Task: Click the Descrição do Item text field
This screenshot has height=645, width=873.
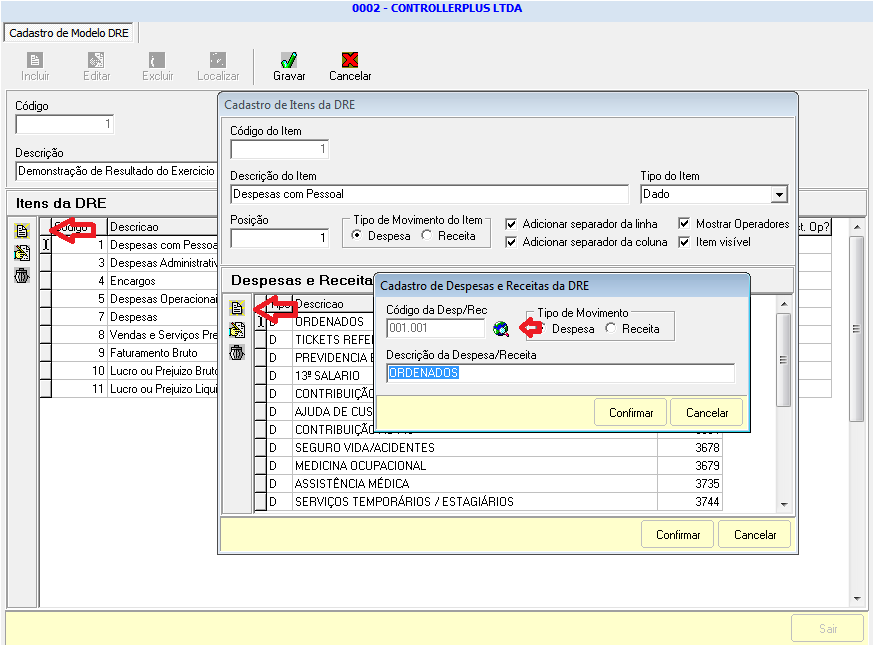Action: point(430,194)
